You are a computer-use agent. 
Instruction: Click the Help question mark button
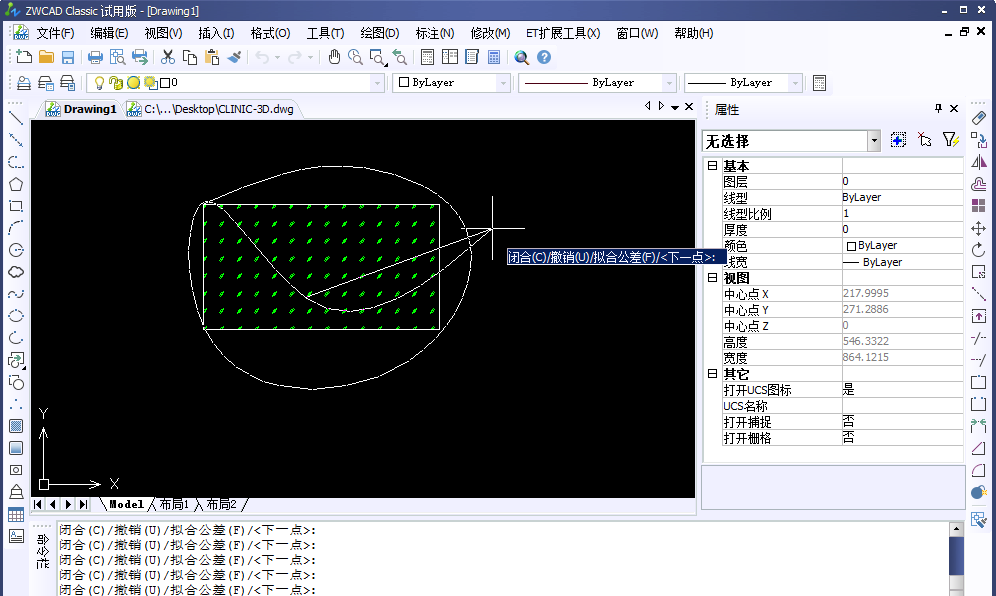coord(543,57)
